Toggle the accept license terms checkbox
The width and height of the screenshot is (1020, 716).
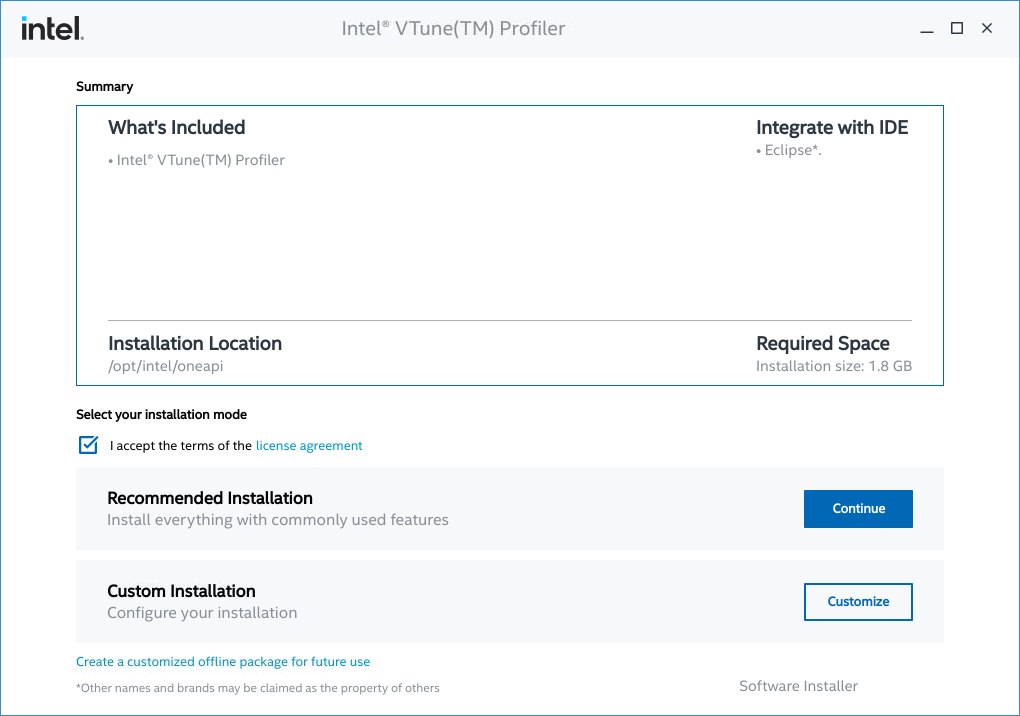[88, 445]
